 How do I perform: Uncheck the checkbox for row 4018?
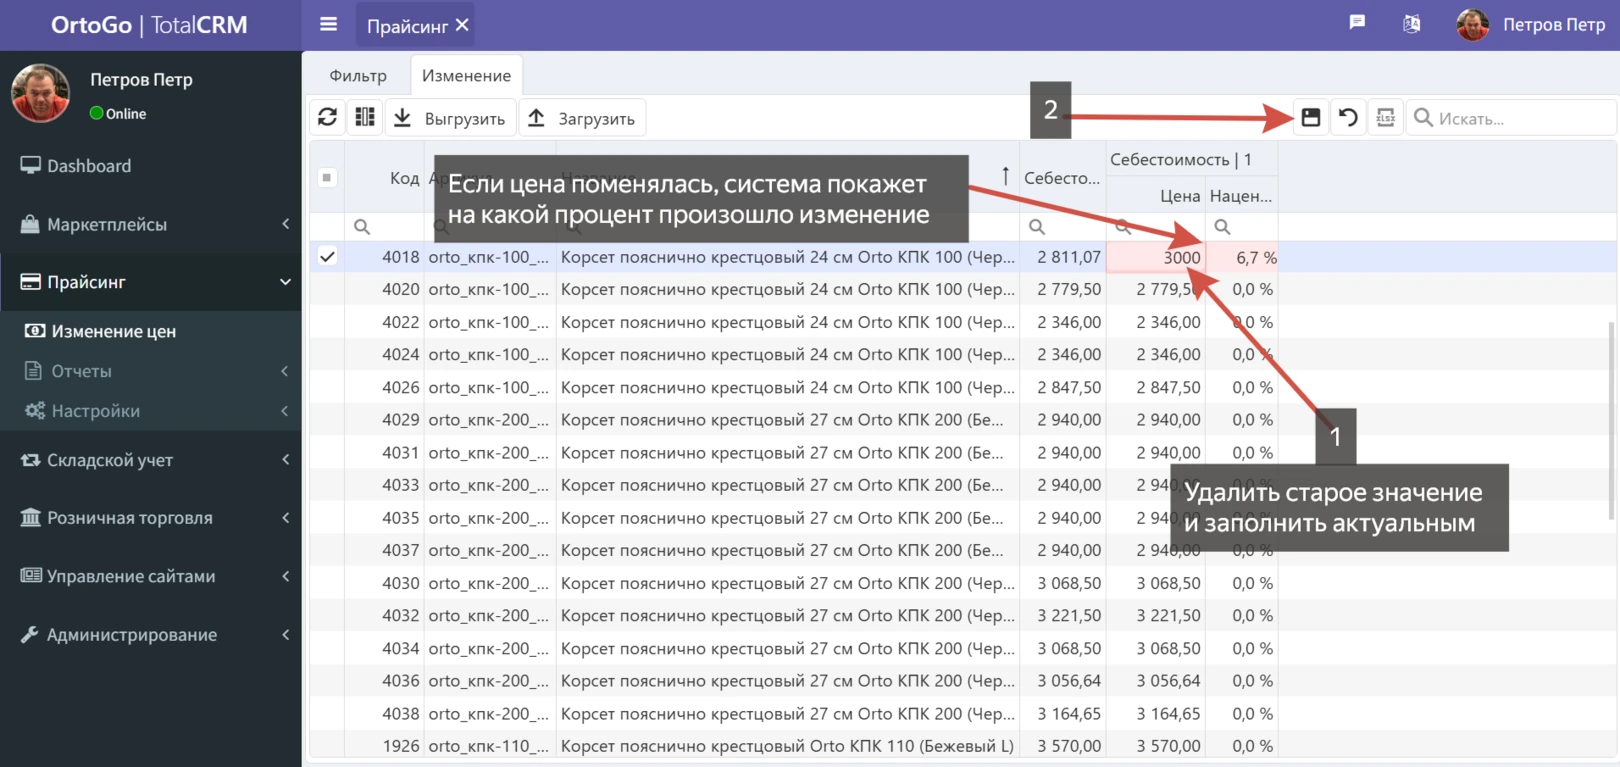327,257
